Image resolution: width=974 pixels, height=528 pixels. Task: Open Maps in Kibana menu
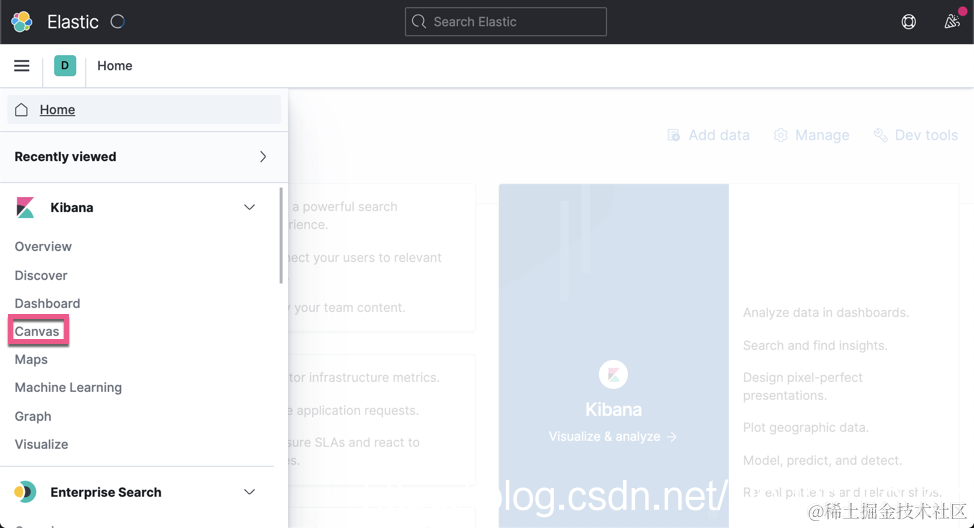31,360
